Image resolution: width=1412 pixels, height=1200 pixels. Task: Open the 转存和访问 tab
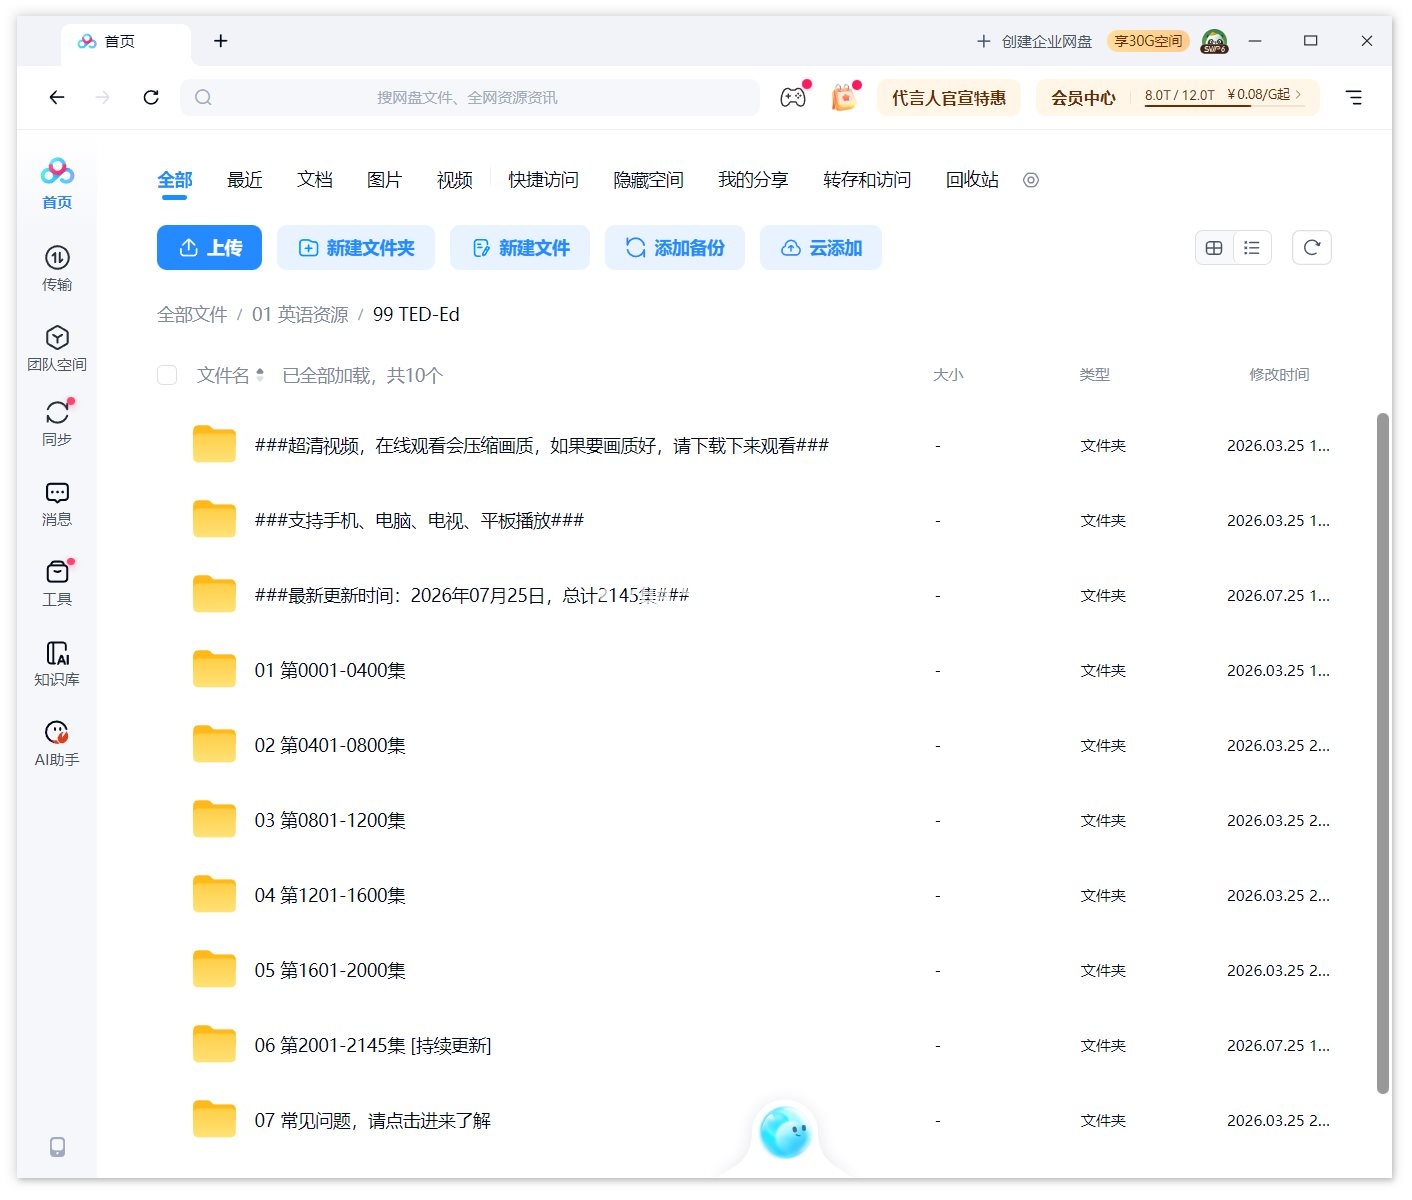tap(867, 180)
